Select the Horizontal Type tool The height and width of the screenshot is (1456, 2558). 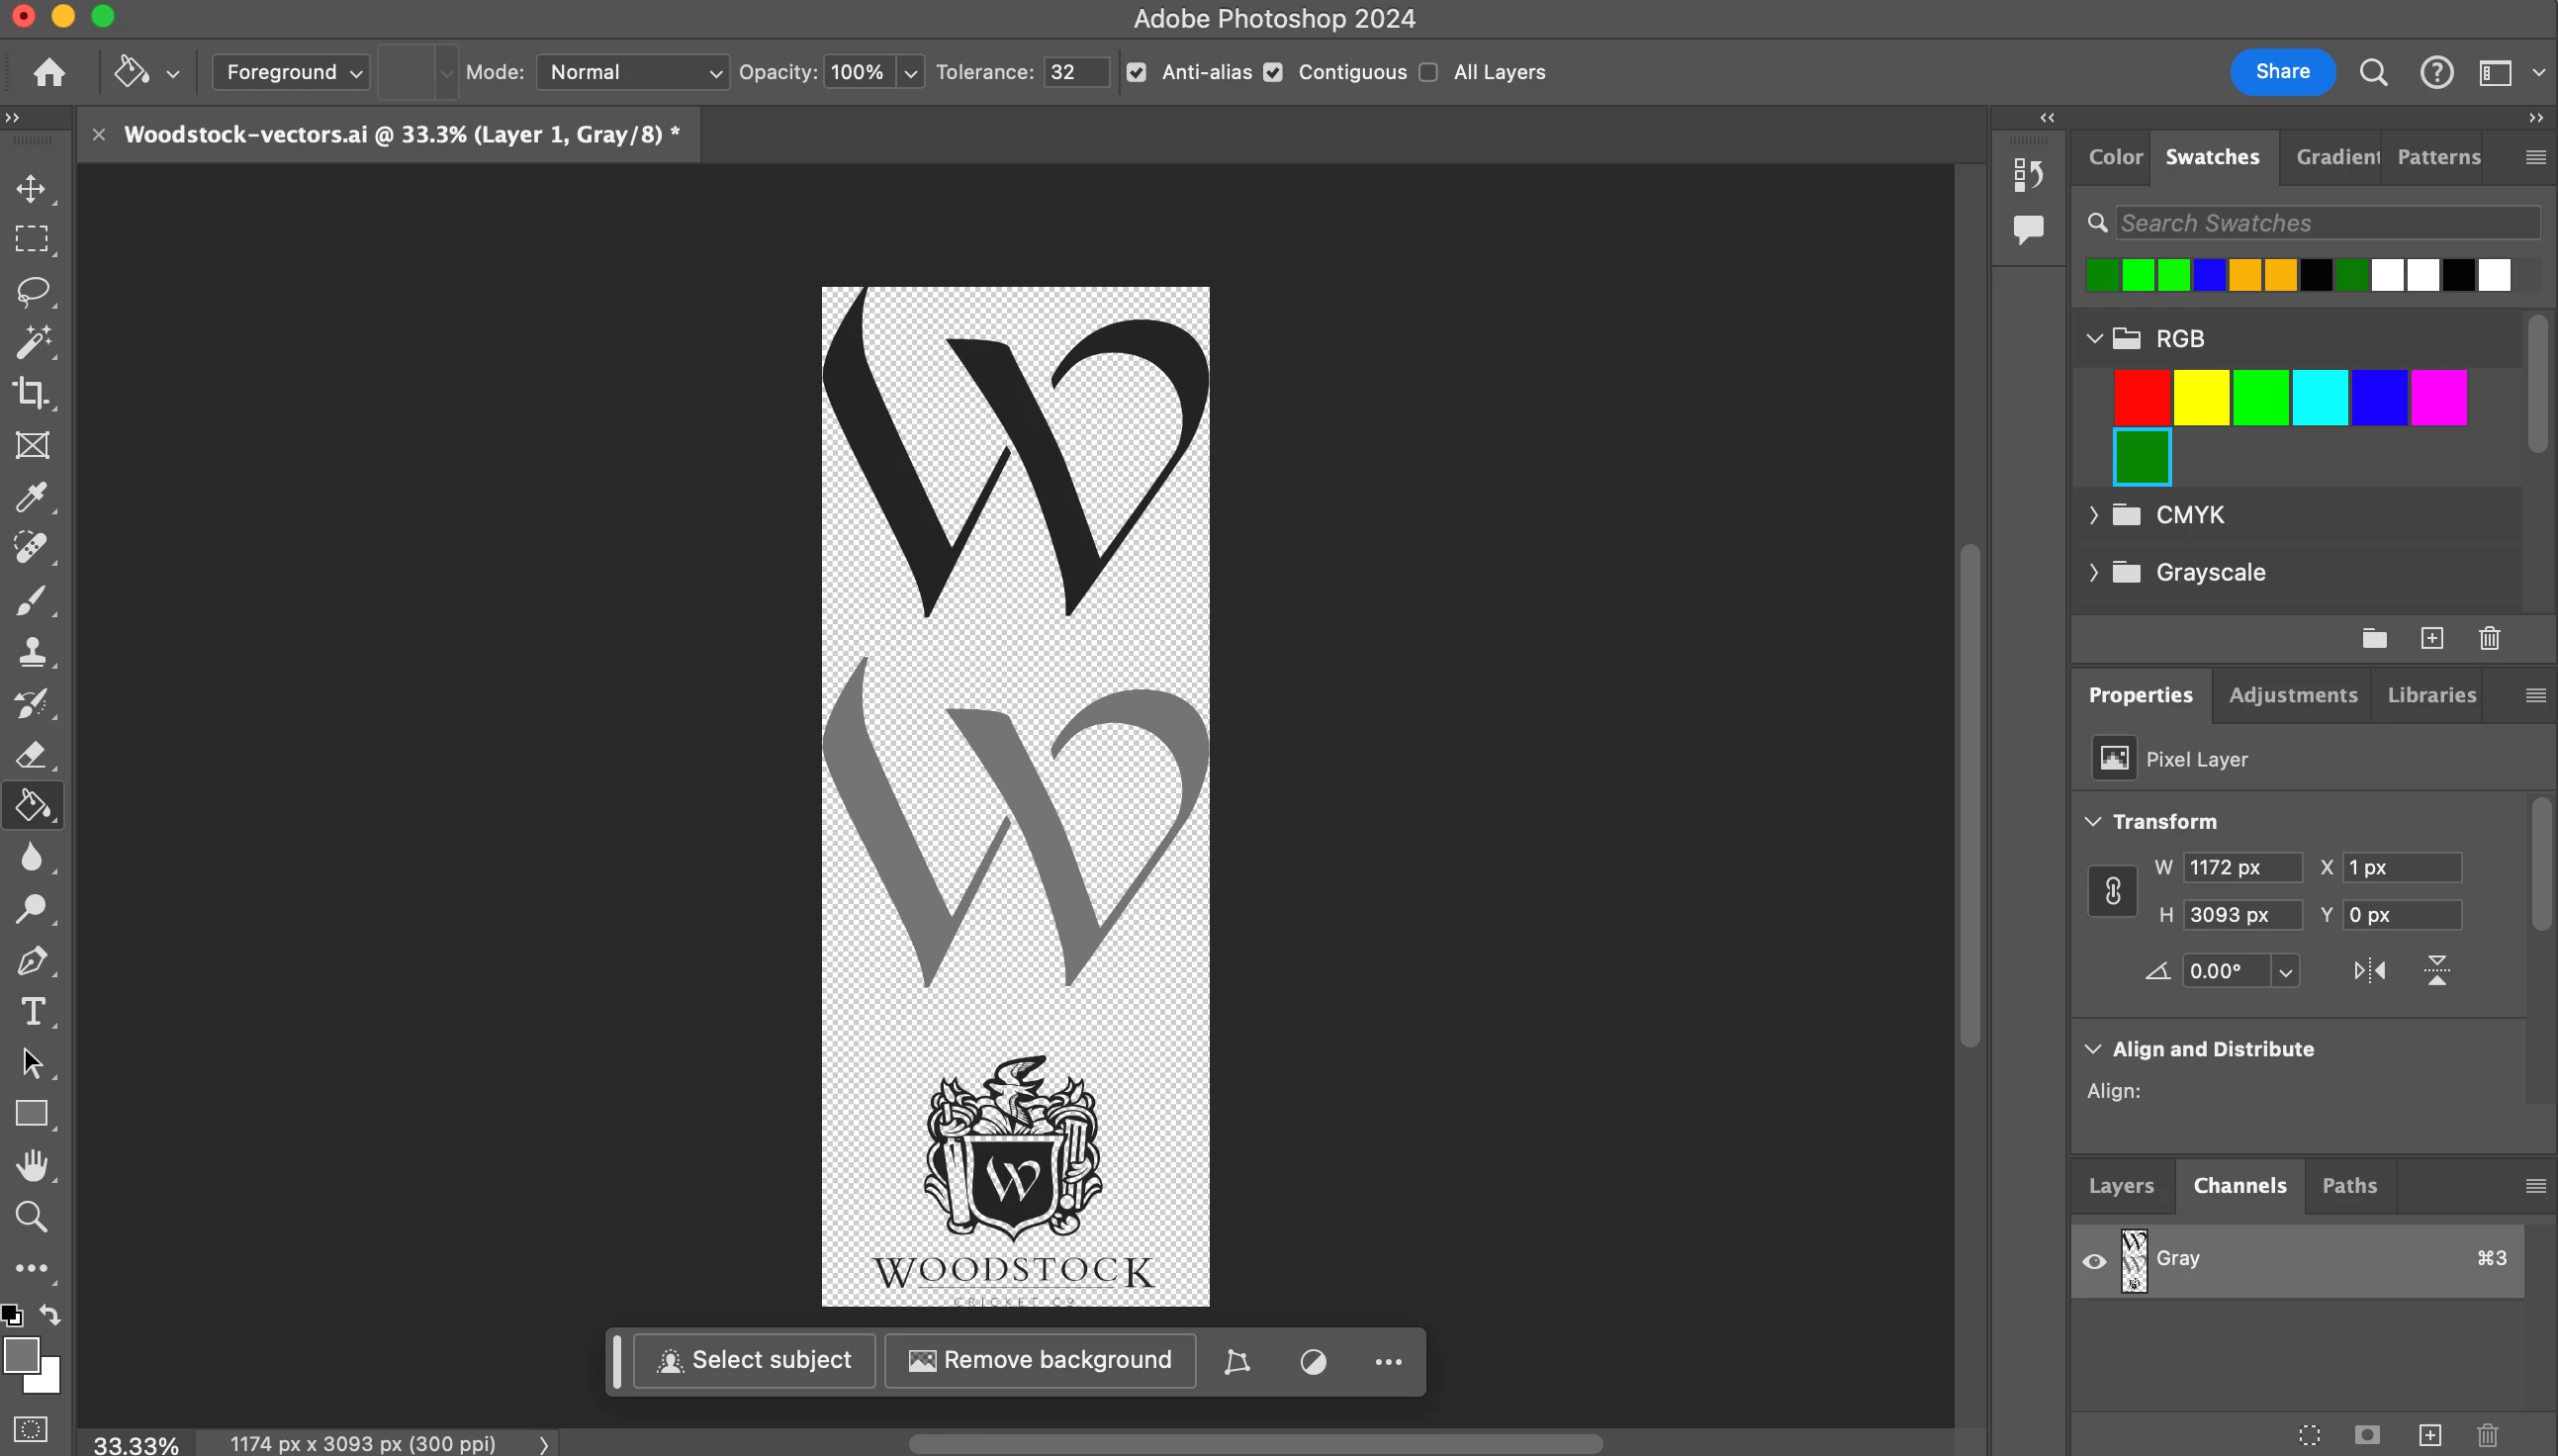click(31, 1012)
